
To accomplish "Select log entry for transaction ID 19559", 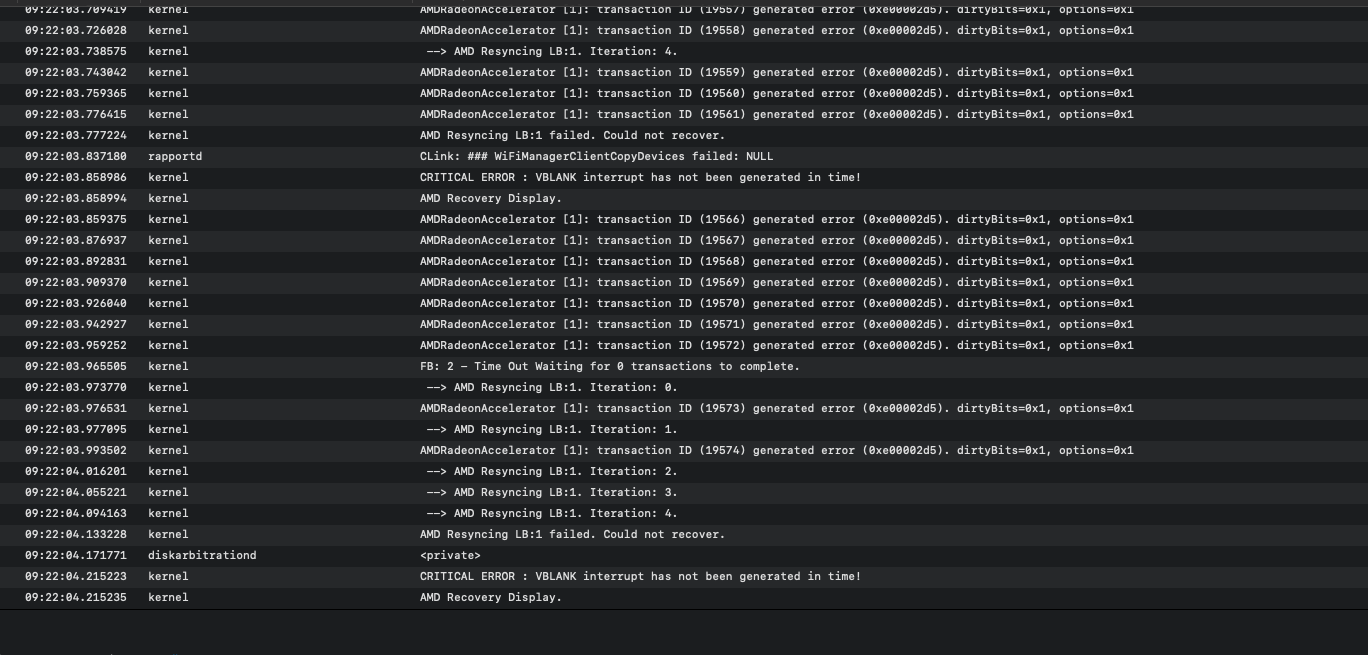I will tap(776, 72).
